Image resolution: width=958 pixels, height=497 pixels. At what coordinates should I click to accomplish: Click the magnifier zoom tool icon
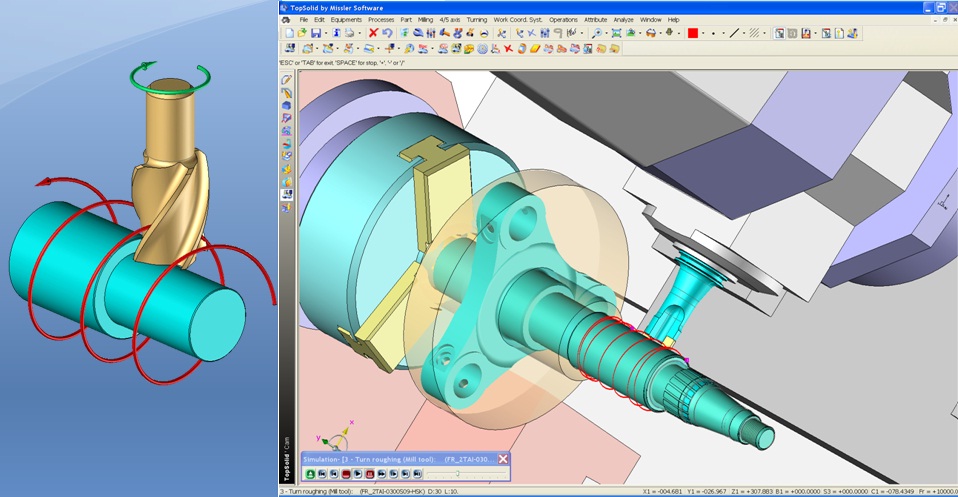point(596,33)
